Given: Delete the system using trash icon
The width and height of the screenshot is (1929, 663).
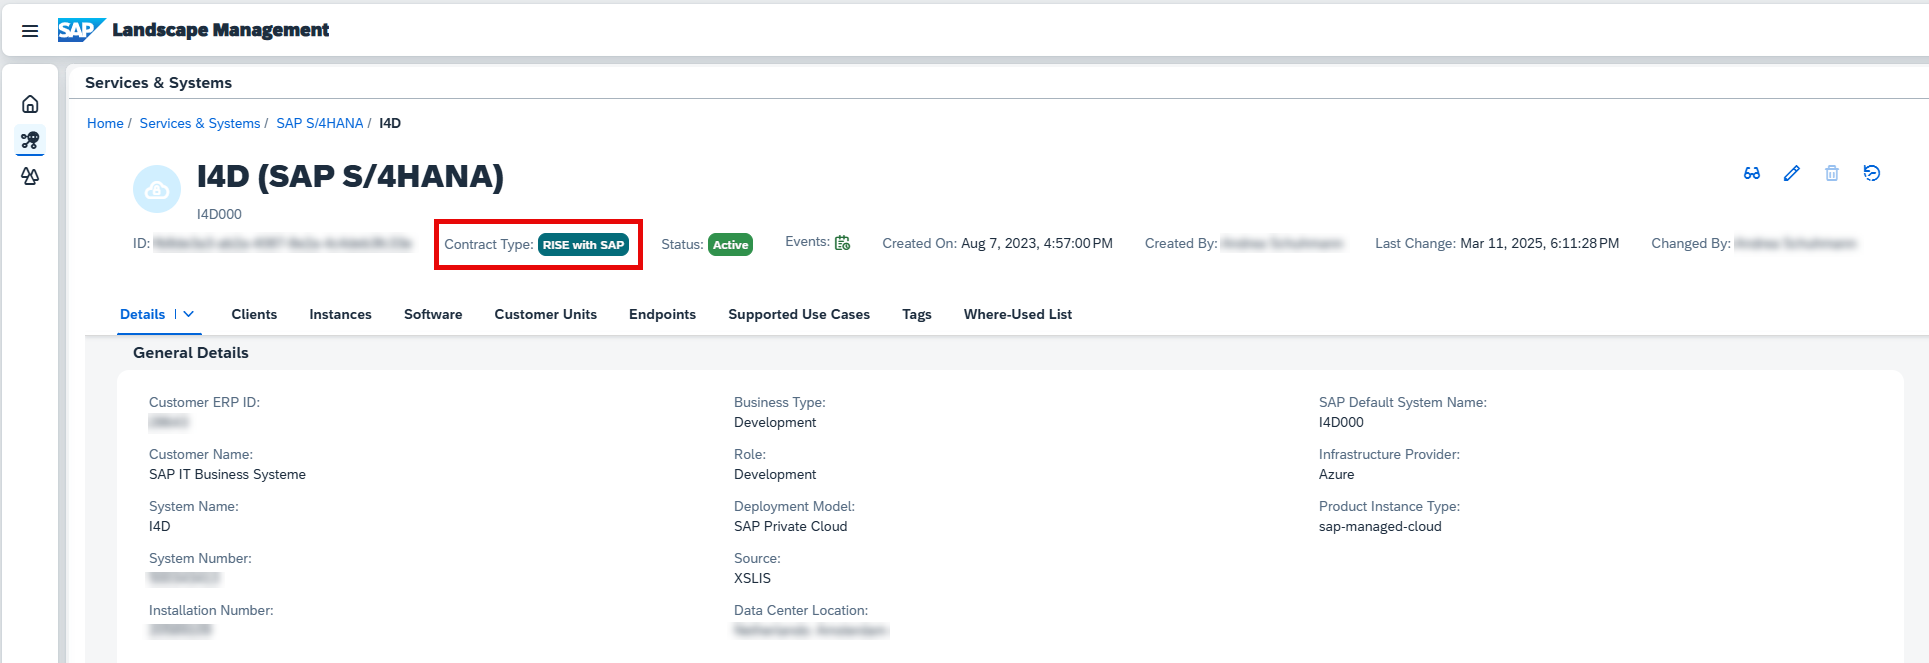Looking at the screenshot, I should coord(1832,173).
